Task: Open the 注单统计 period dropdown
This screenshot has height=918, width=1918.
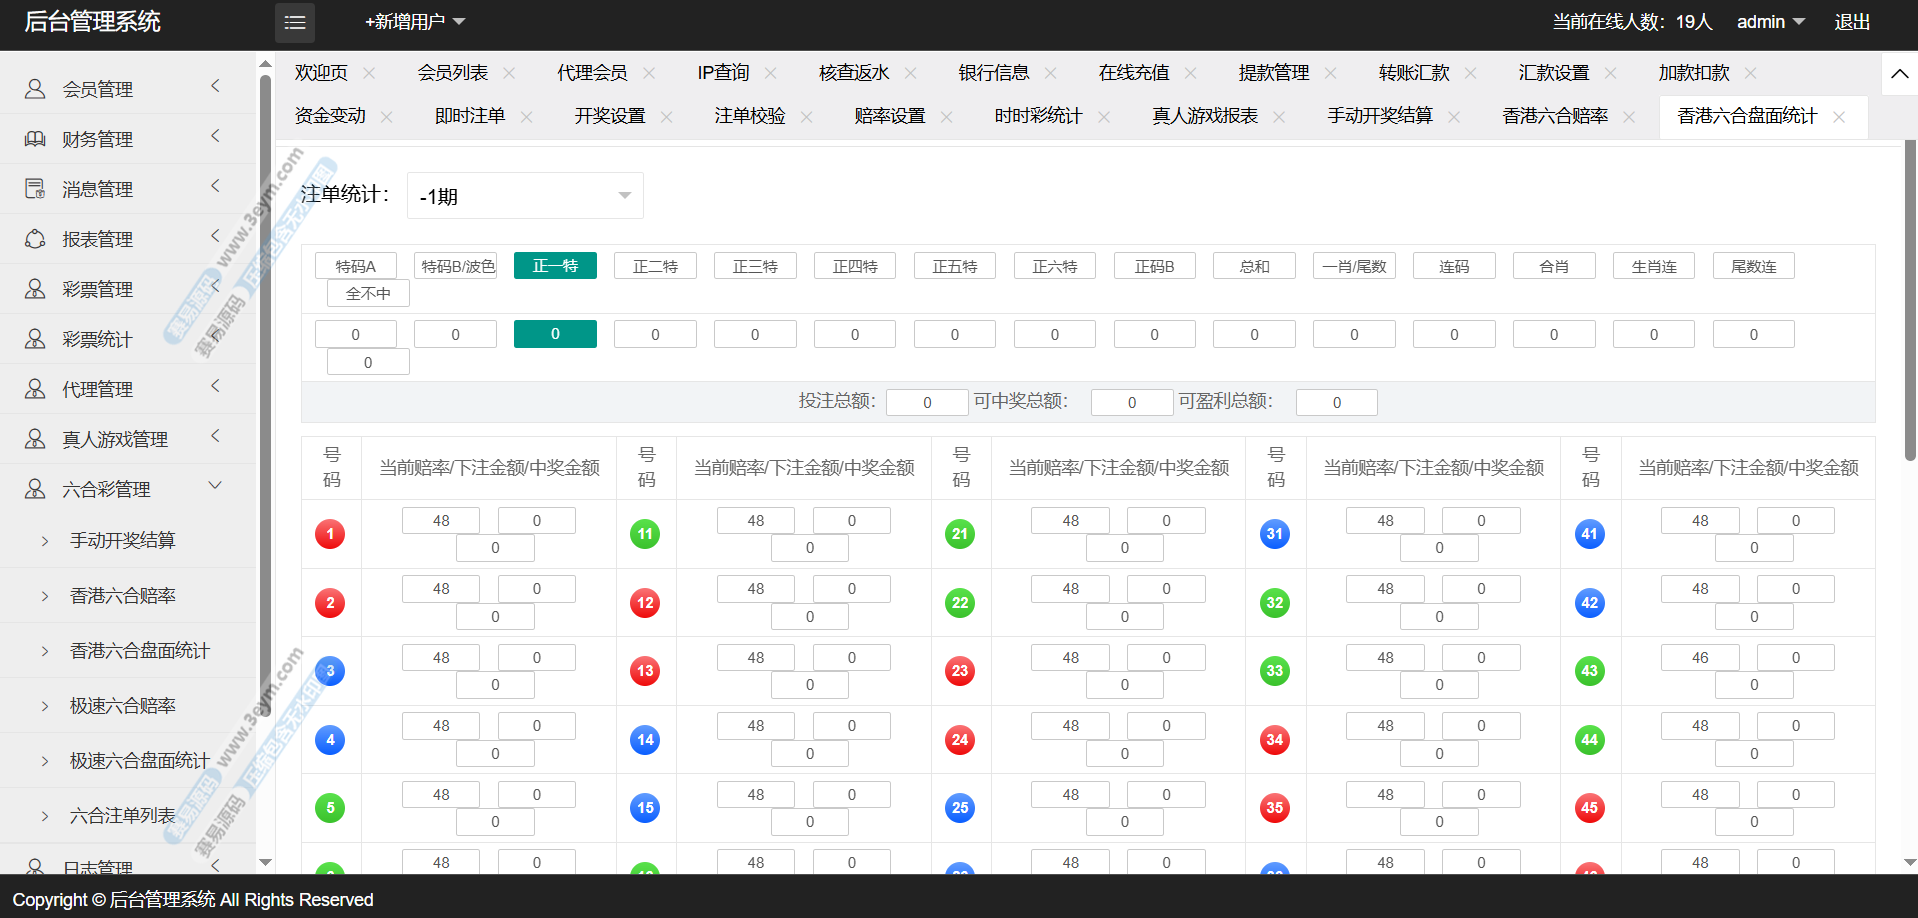Action: [x=525, y=196]
